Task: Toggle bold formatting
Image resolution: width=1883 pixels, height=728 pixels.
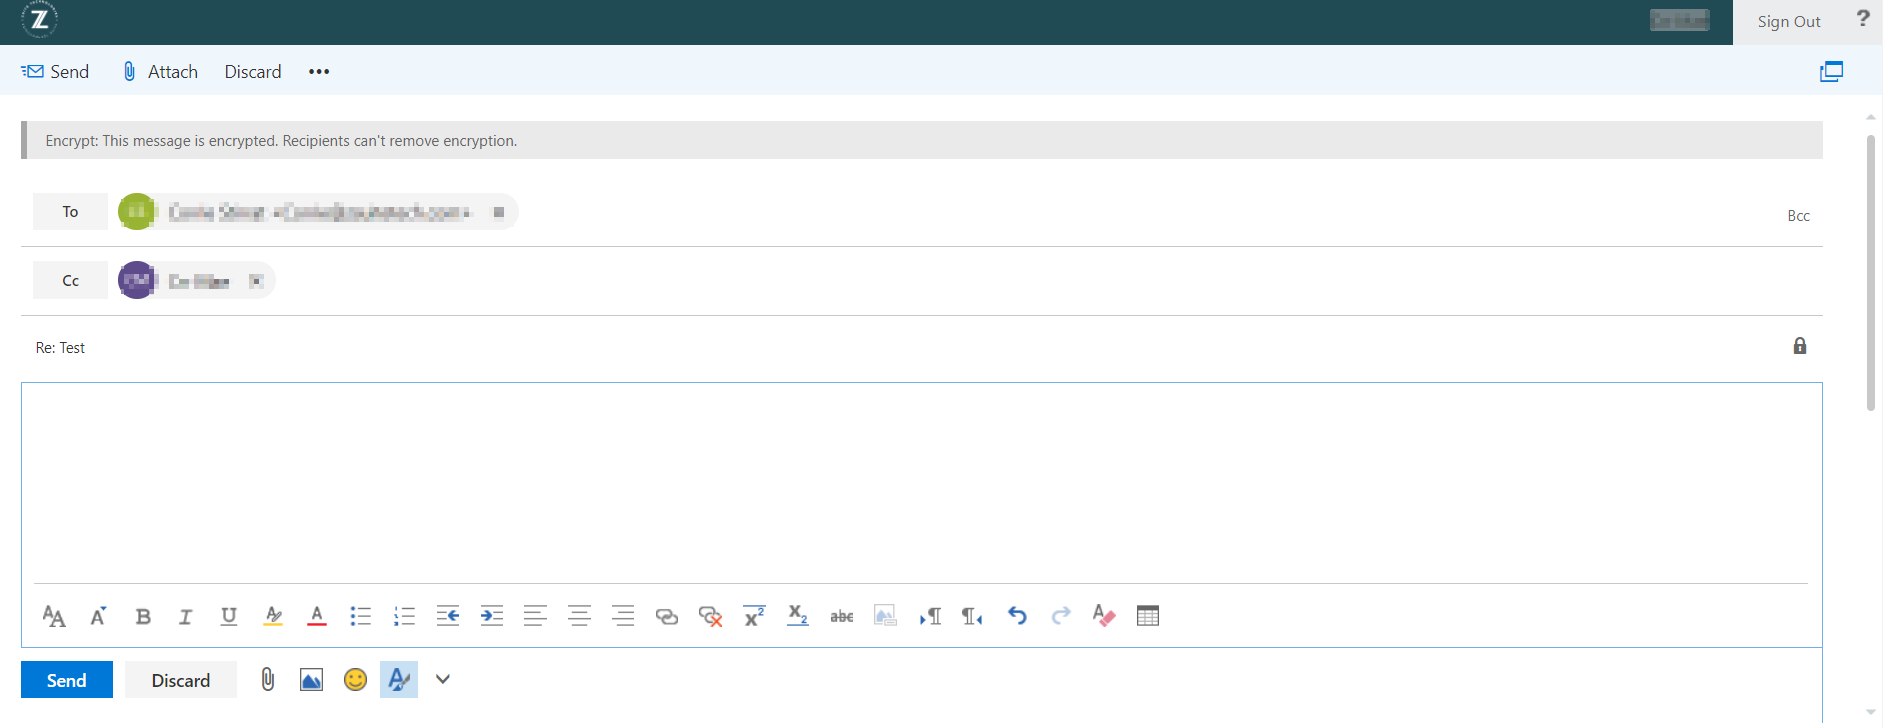Action: (143, 616)
